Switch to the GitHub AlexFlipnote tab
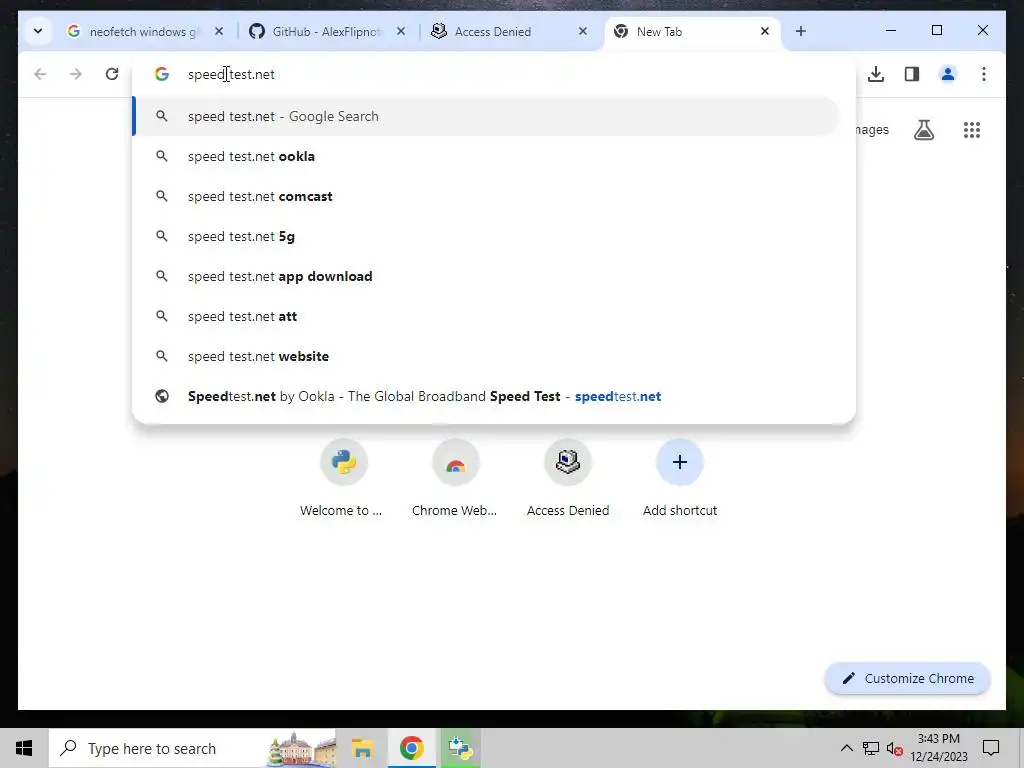This screenshot has height=768, width=1024. [x=327, y=31]
